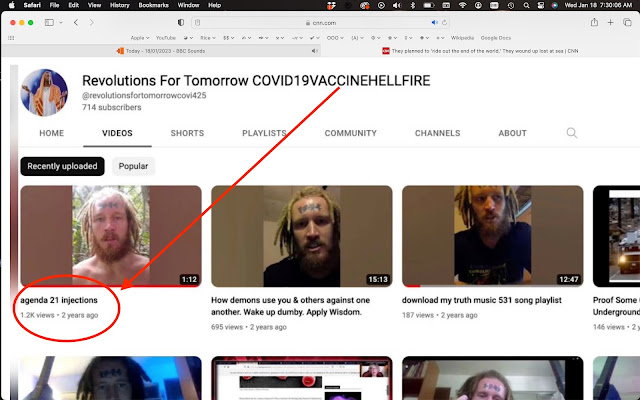Select the Recently uploaded filter
The width and height of the screenshot is (640, 400).
[62, 166]
